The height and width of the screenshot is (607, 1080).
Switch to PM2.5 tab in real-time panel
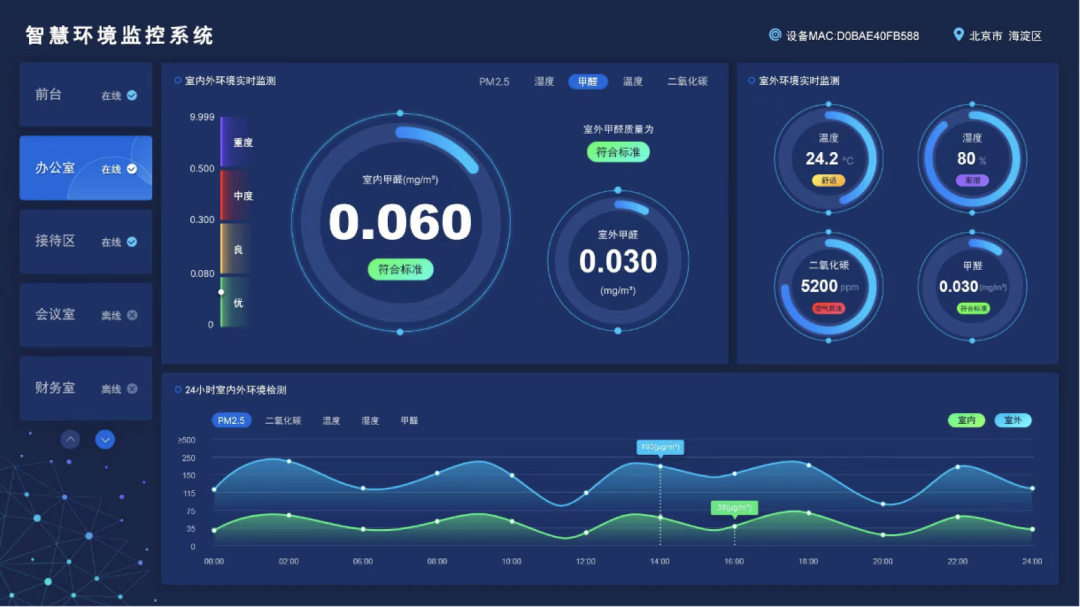click(494, 82)
